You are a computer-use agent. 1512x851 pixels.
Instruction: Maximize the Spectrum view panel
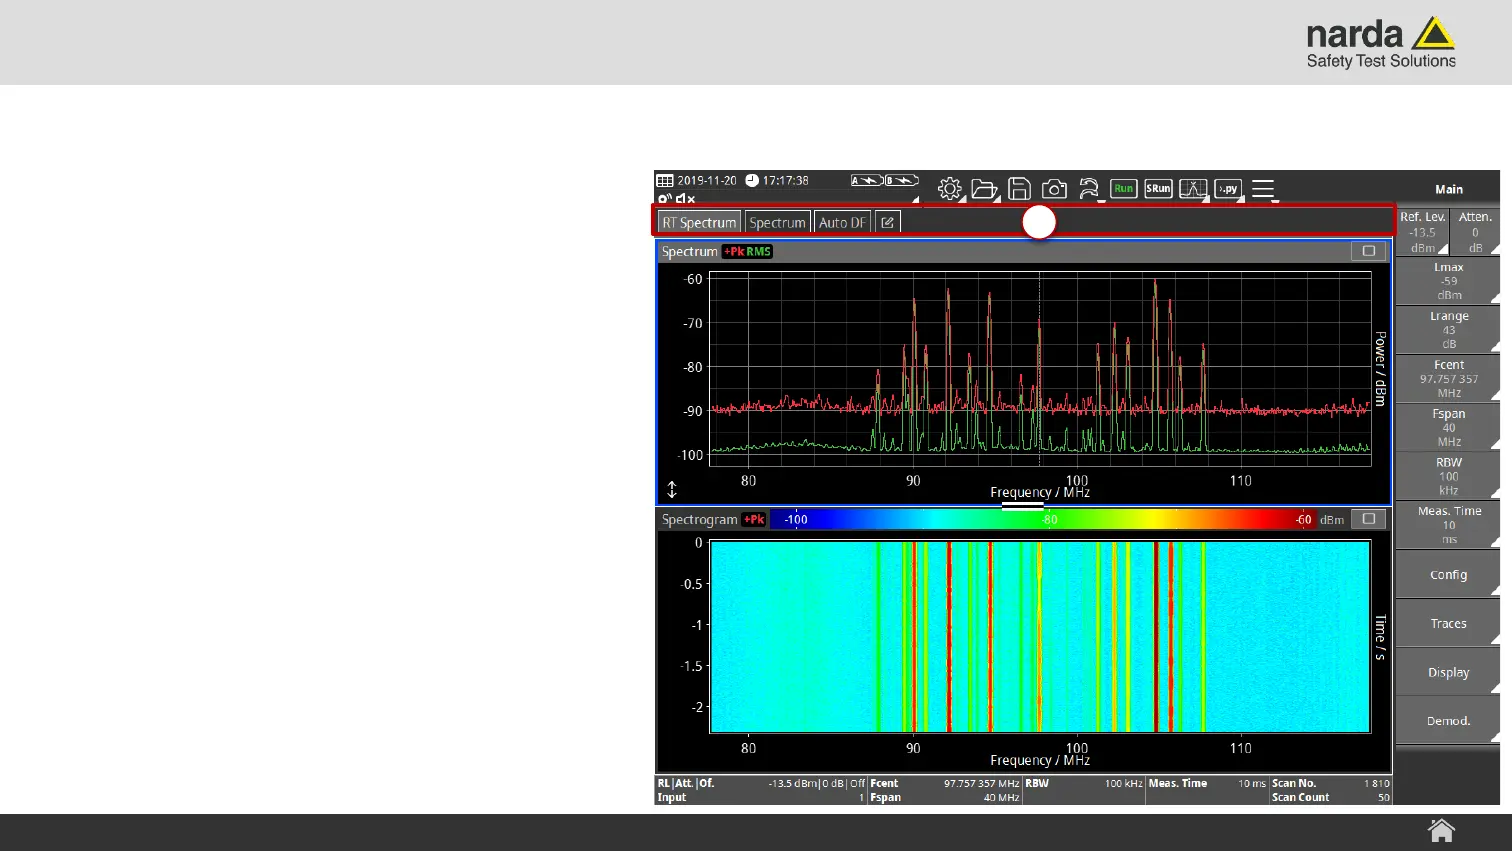(1369, 252)
